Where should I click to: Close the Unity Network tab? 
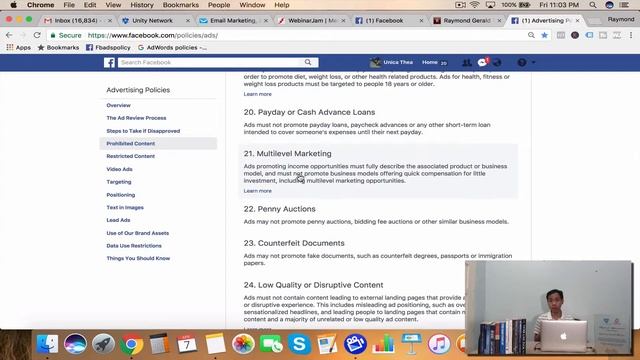click(x=188, y=20)
